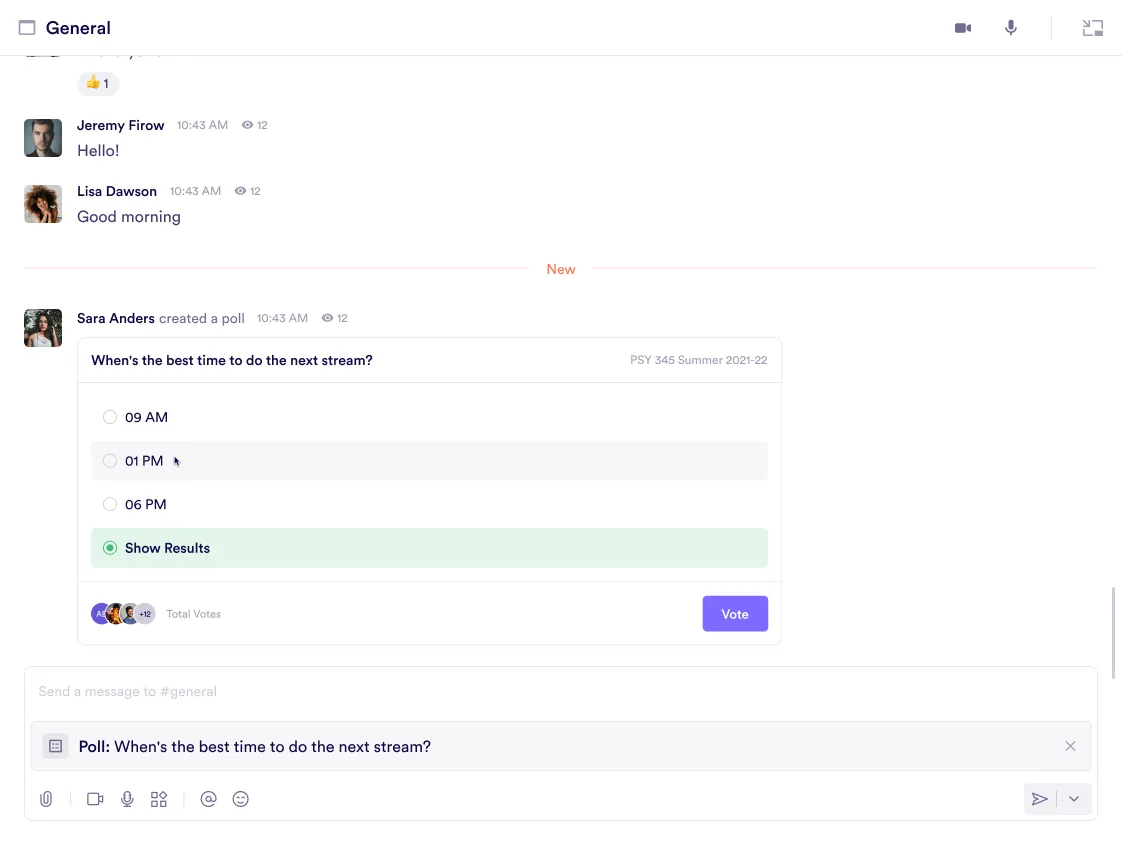Screen dimensions: 1122x843
Task: Click the paperclip attachment icon
Action: pyautogui.click(x=46, y=799)
